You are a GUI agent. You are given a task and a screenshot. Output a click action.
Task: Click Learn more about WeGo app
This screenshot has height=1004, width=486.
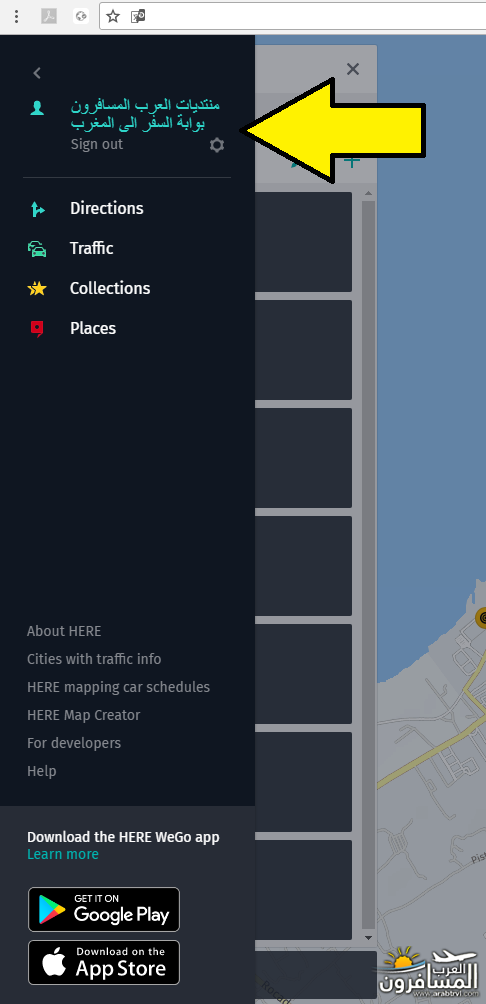pyautogui.click(x=63, y=854)
